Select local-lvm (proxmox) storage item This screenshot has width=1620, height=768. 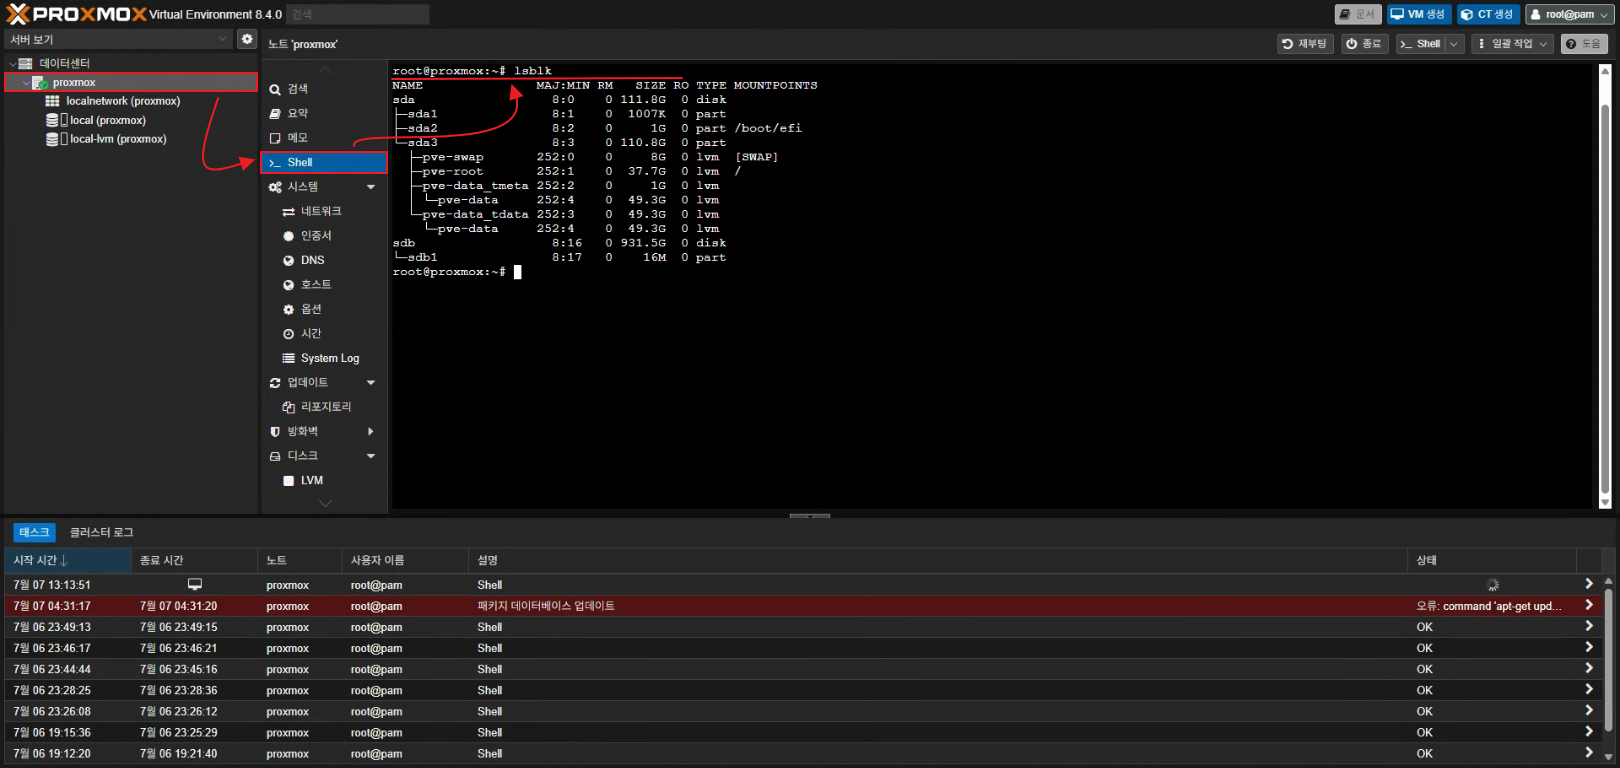pyautogui.click(x=117, y=139)
